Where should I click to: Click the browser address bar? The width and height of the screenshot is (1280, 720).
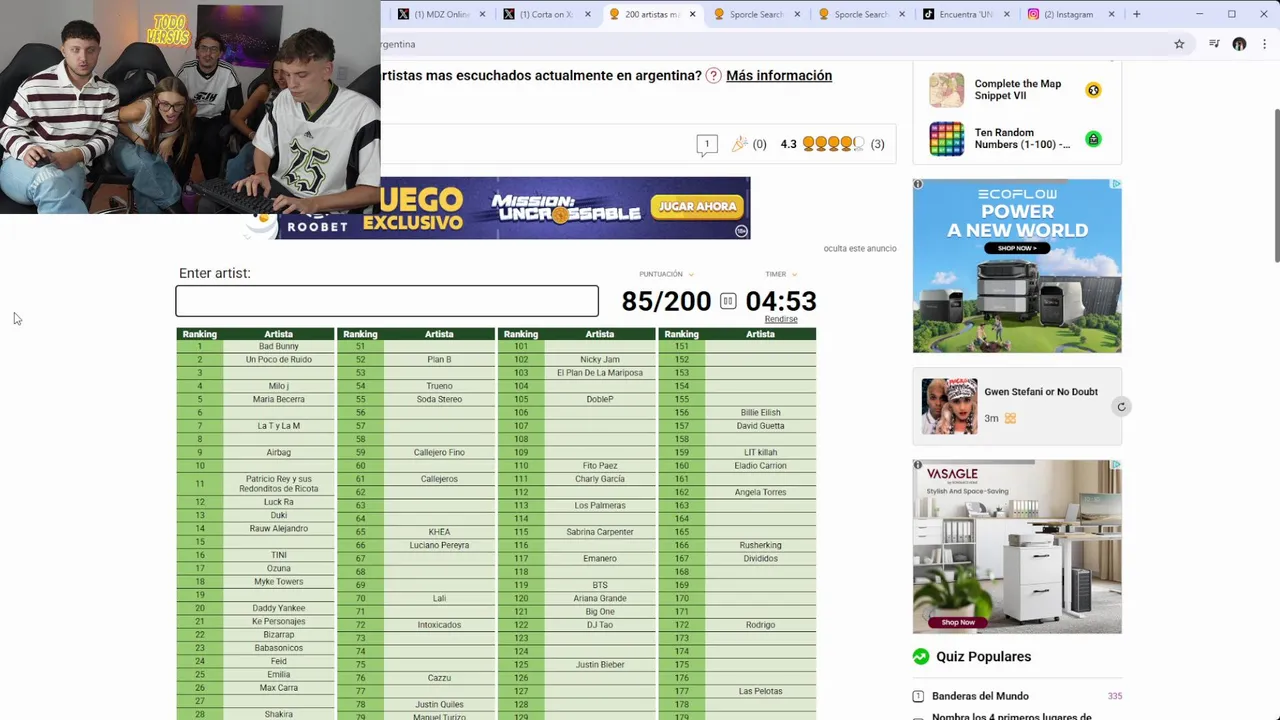[x=775, y=44]
